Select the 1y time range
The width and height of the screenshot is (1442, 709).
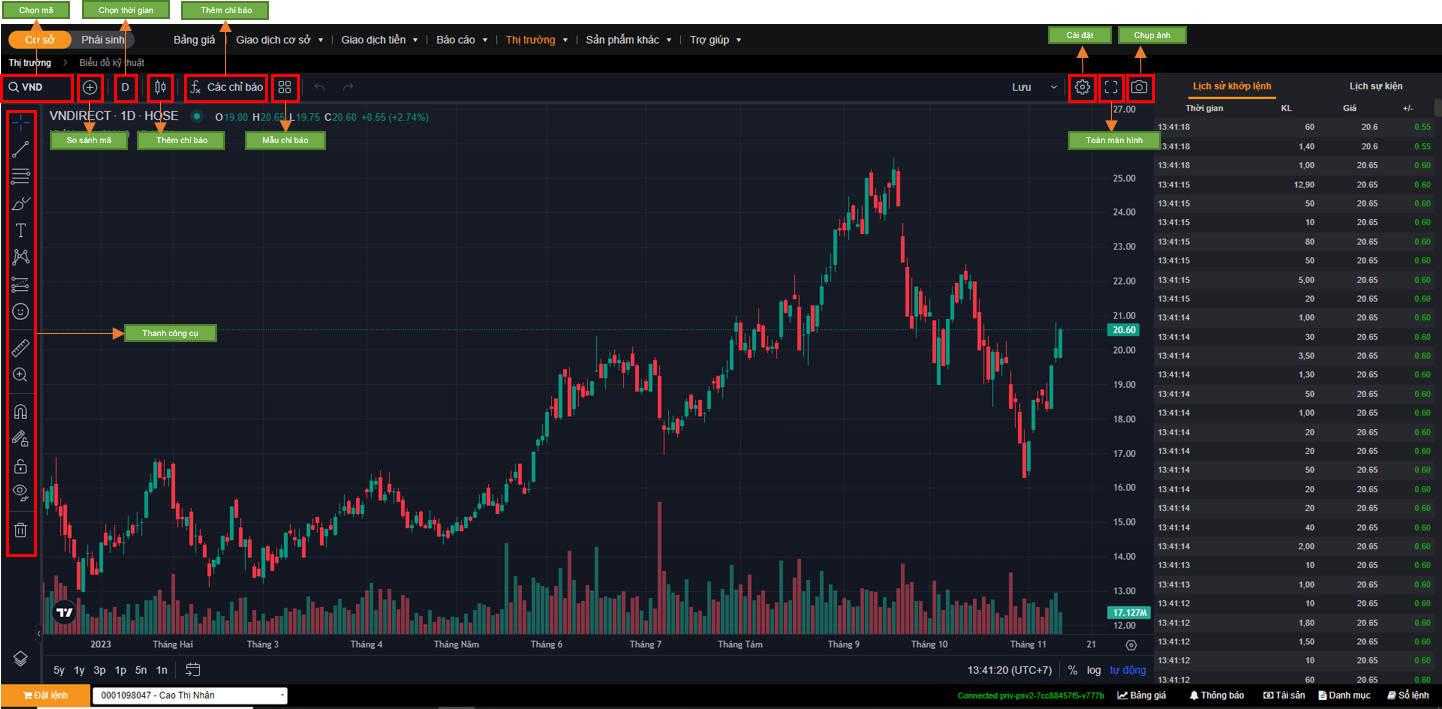pos(80,670)
